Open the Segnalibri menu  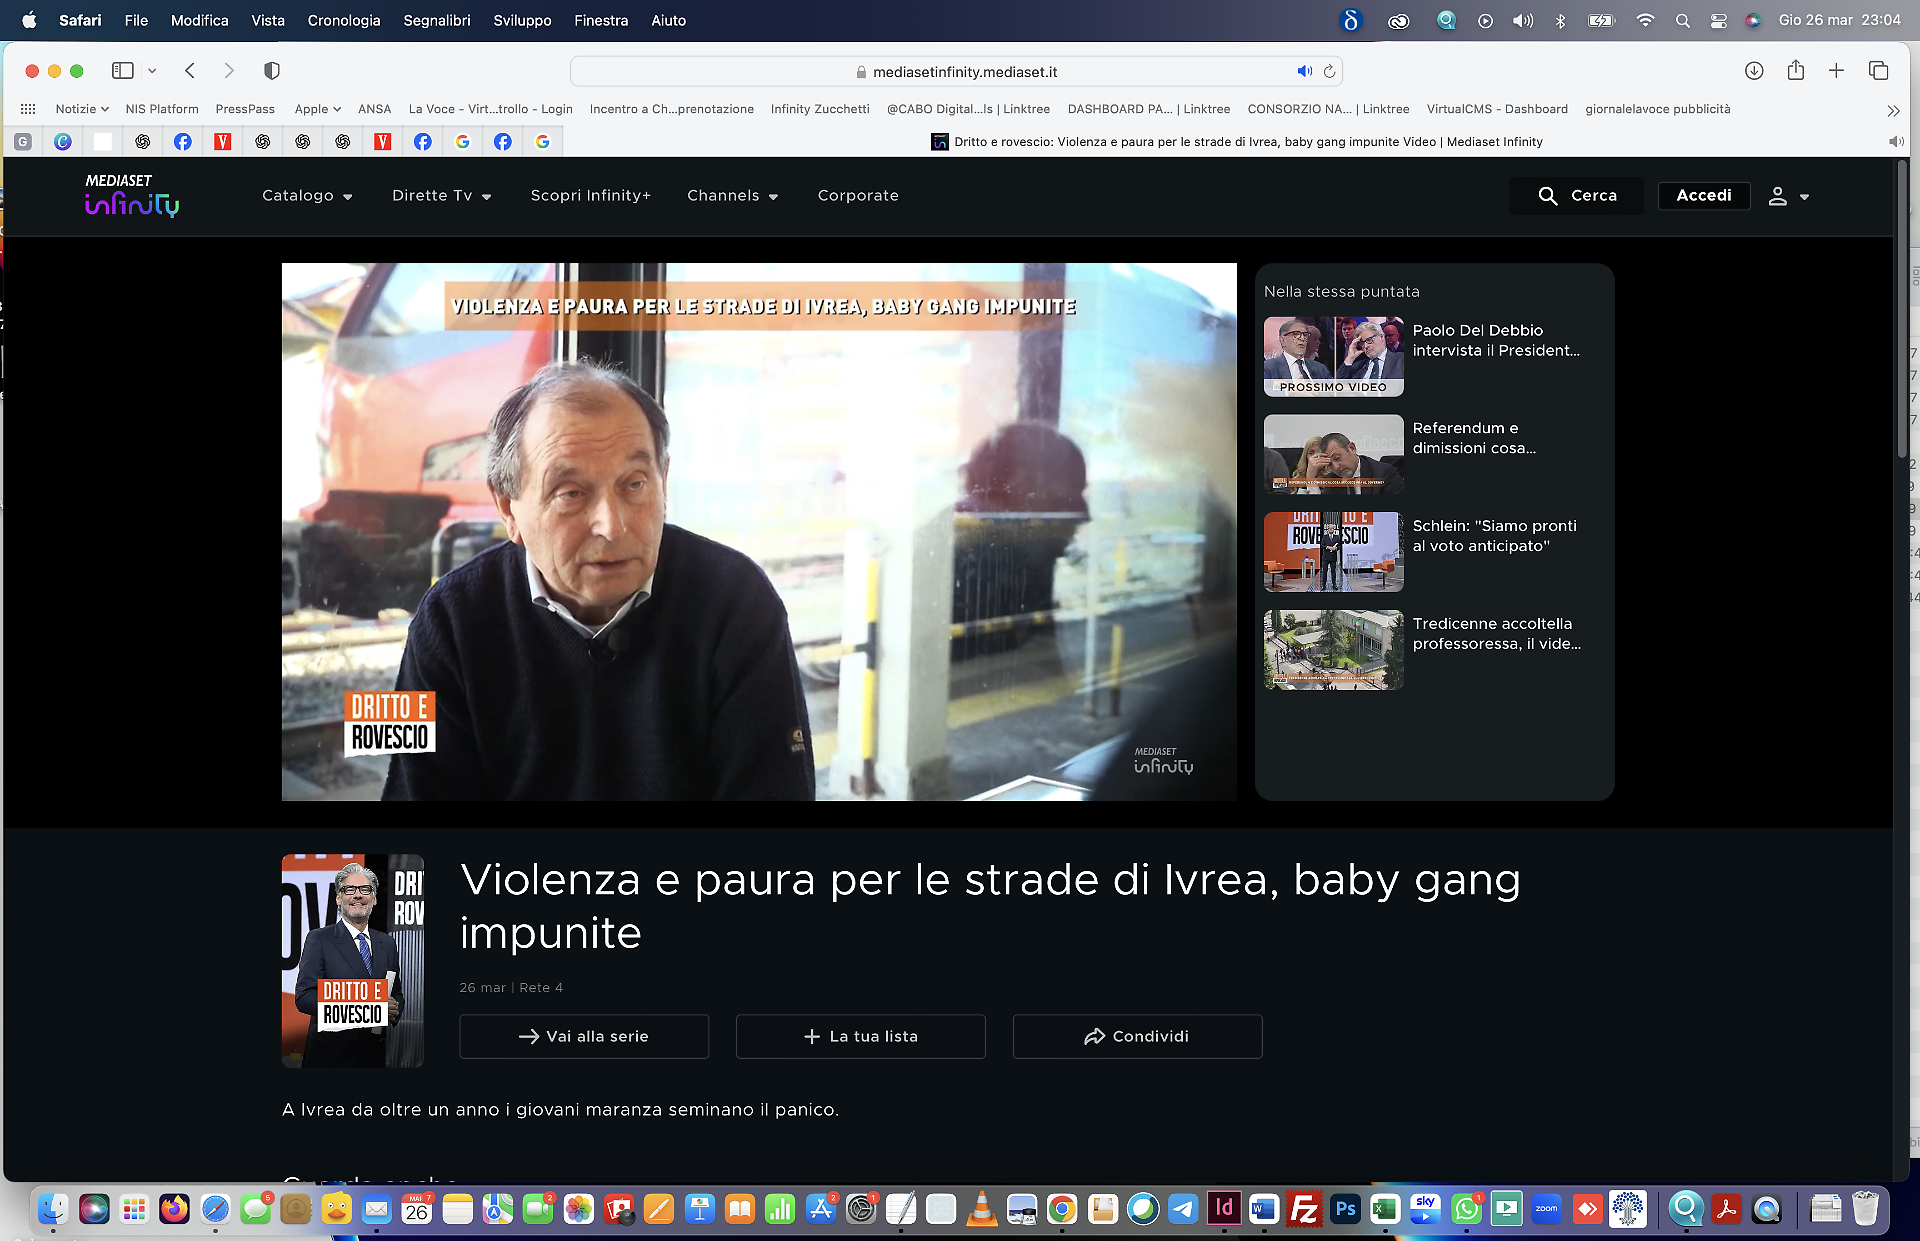(436, 20)
